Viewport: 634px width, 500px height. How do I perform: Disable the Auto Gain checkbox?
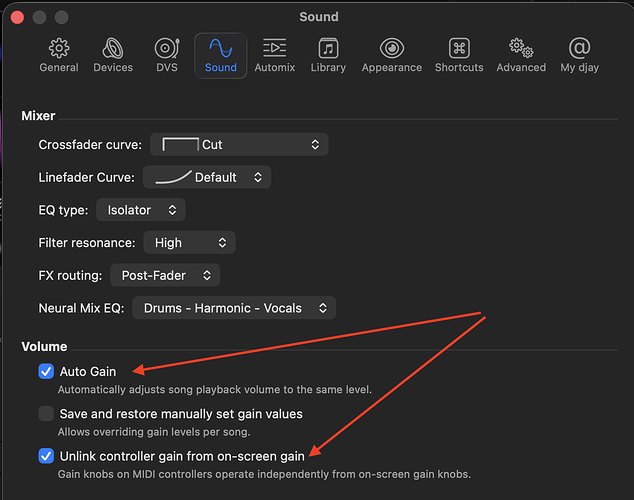tap(46, 371)
